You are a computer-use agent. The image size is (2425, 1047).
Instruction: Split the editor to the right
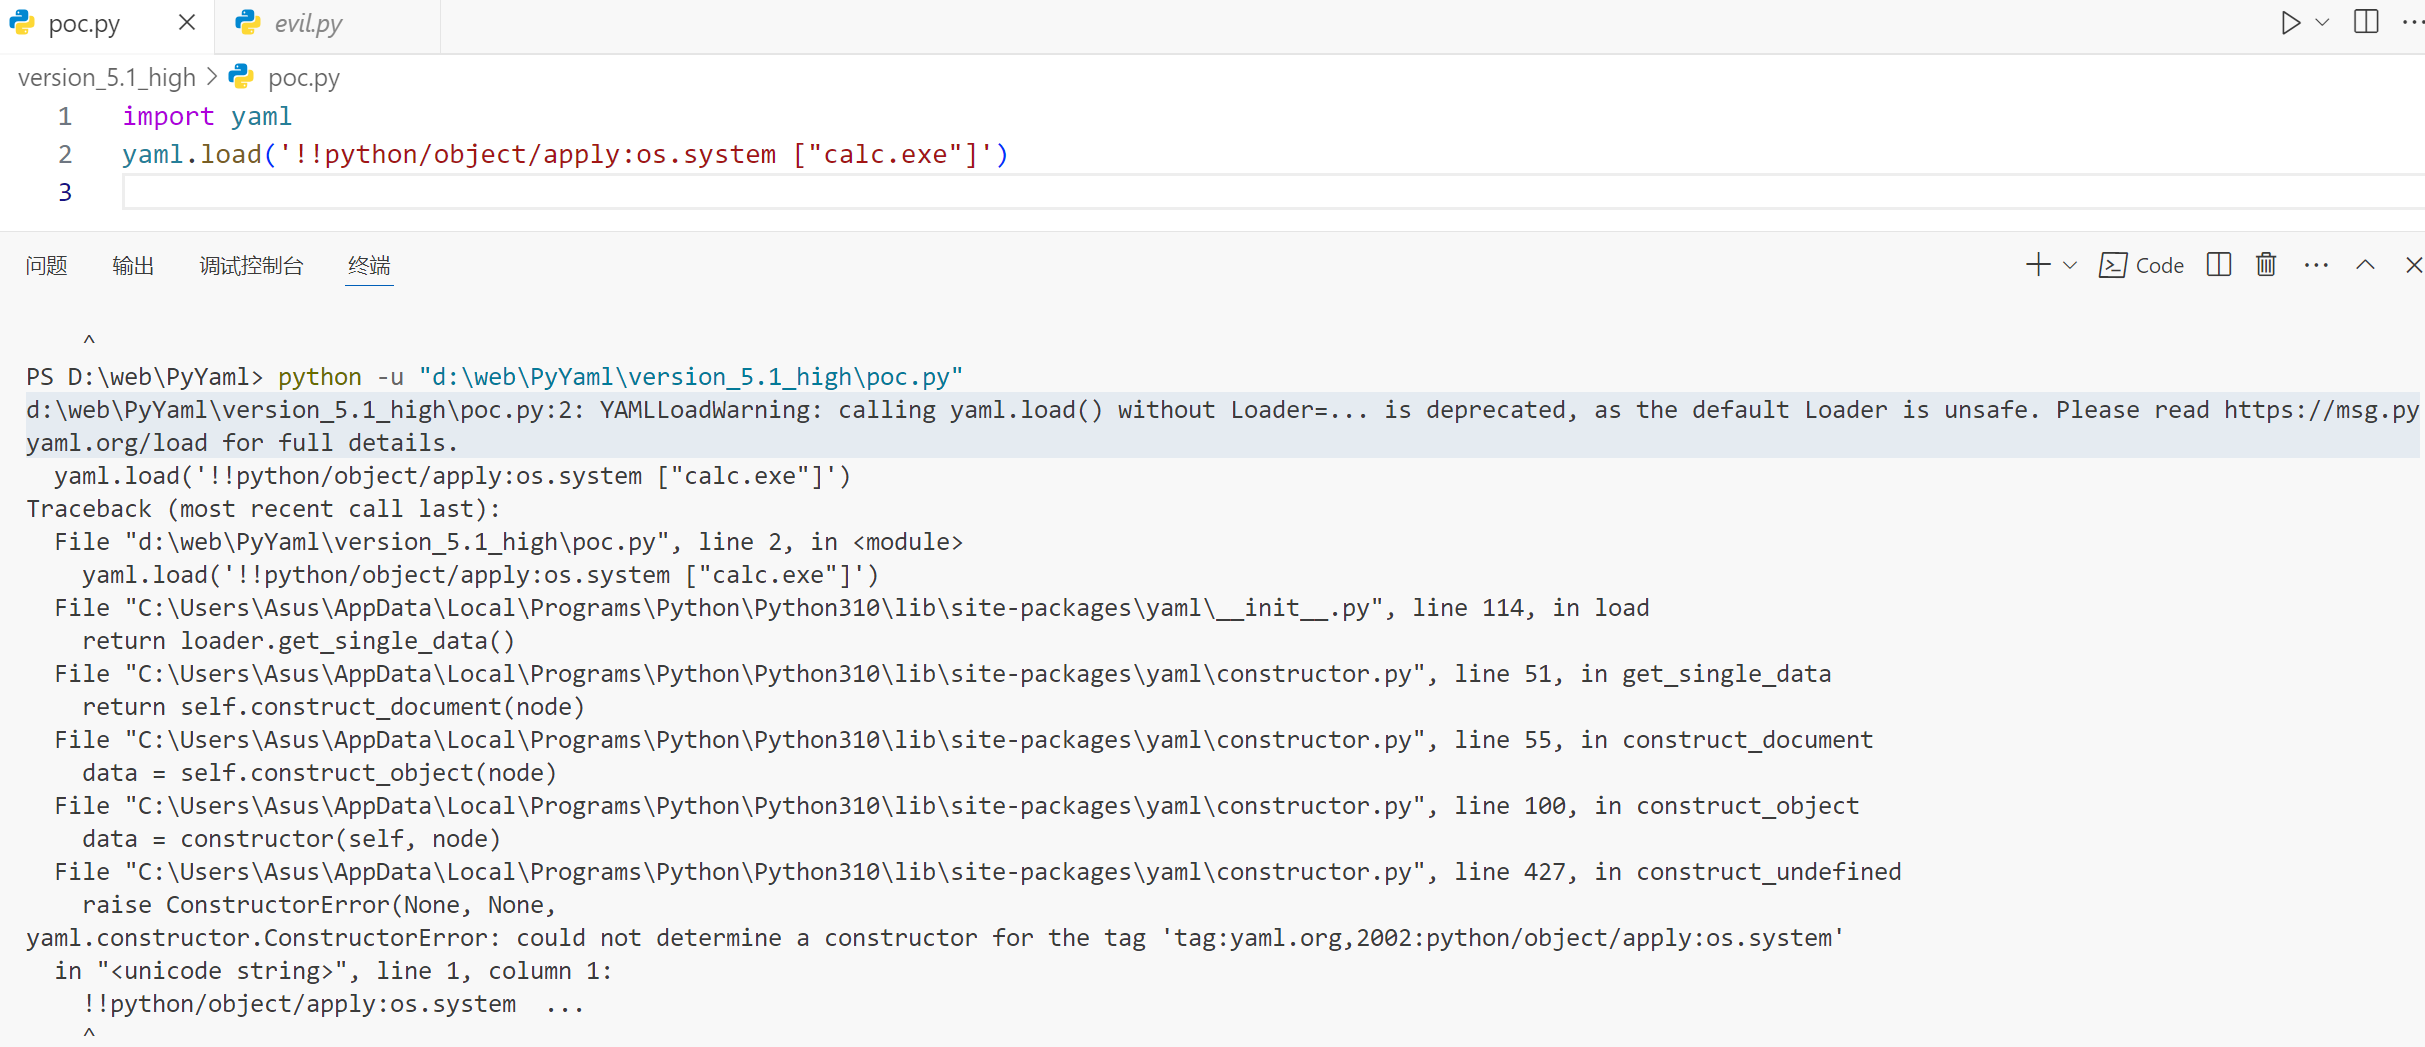tap(2366, 22)
